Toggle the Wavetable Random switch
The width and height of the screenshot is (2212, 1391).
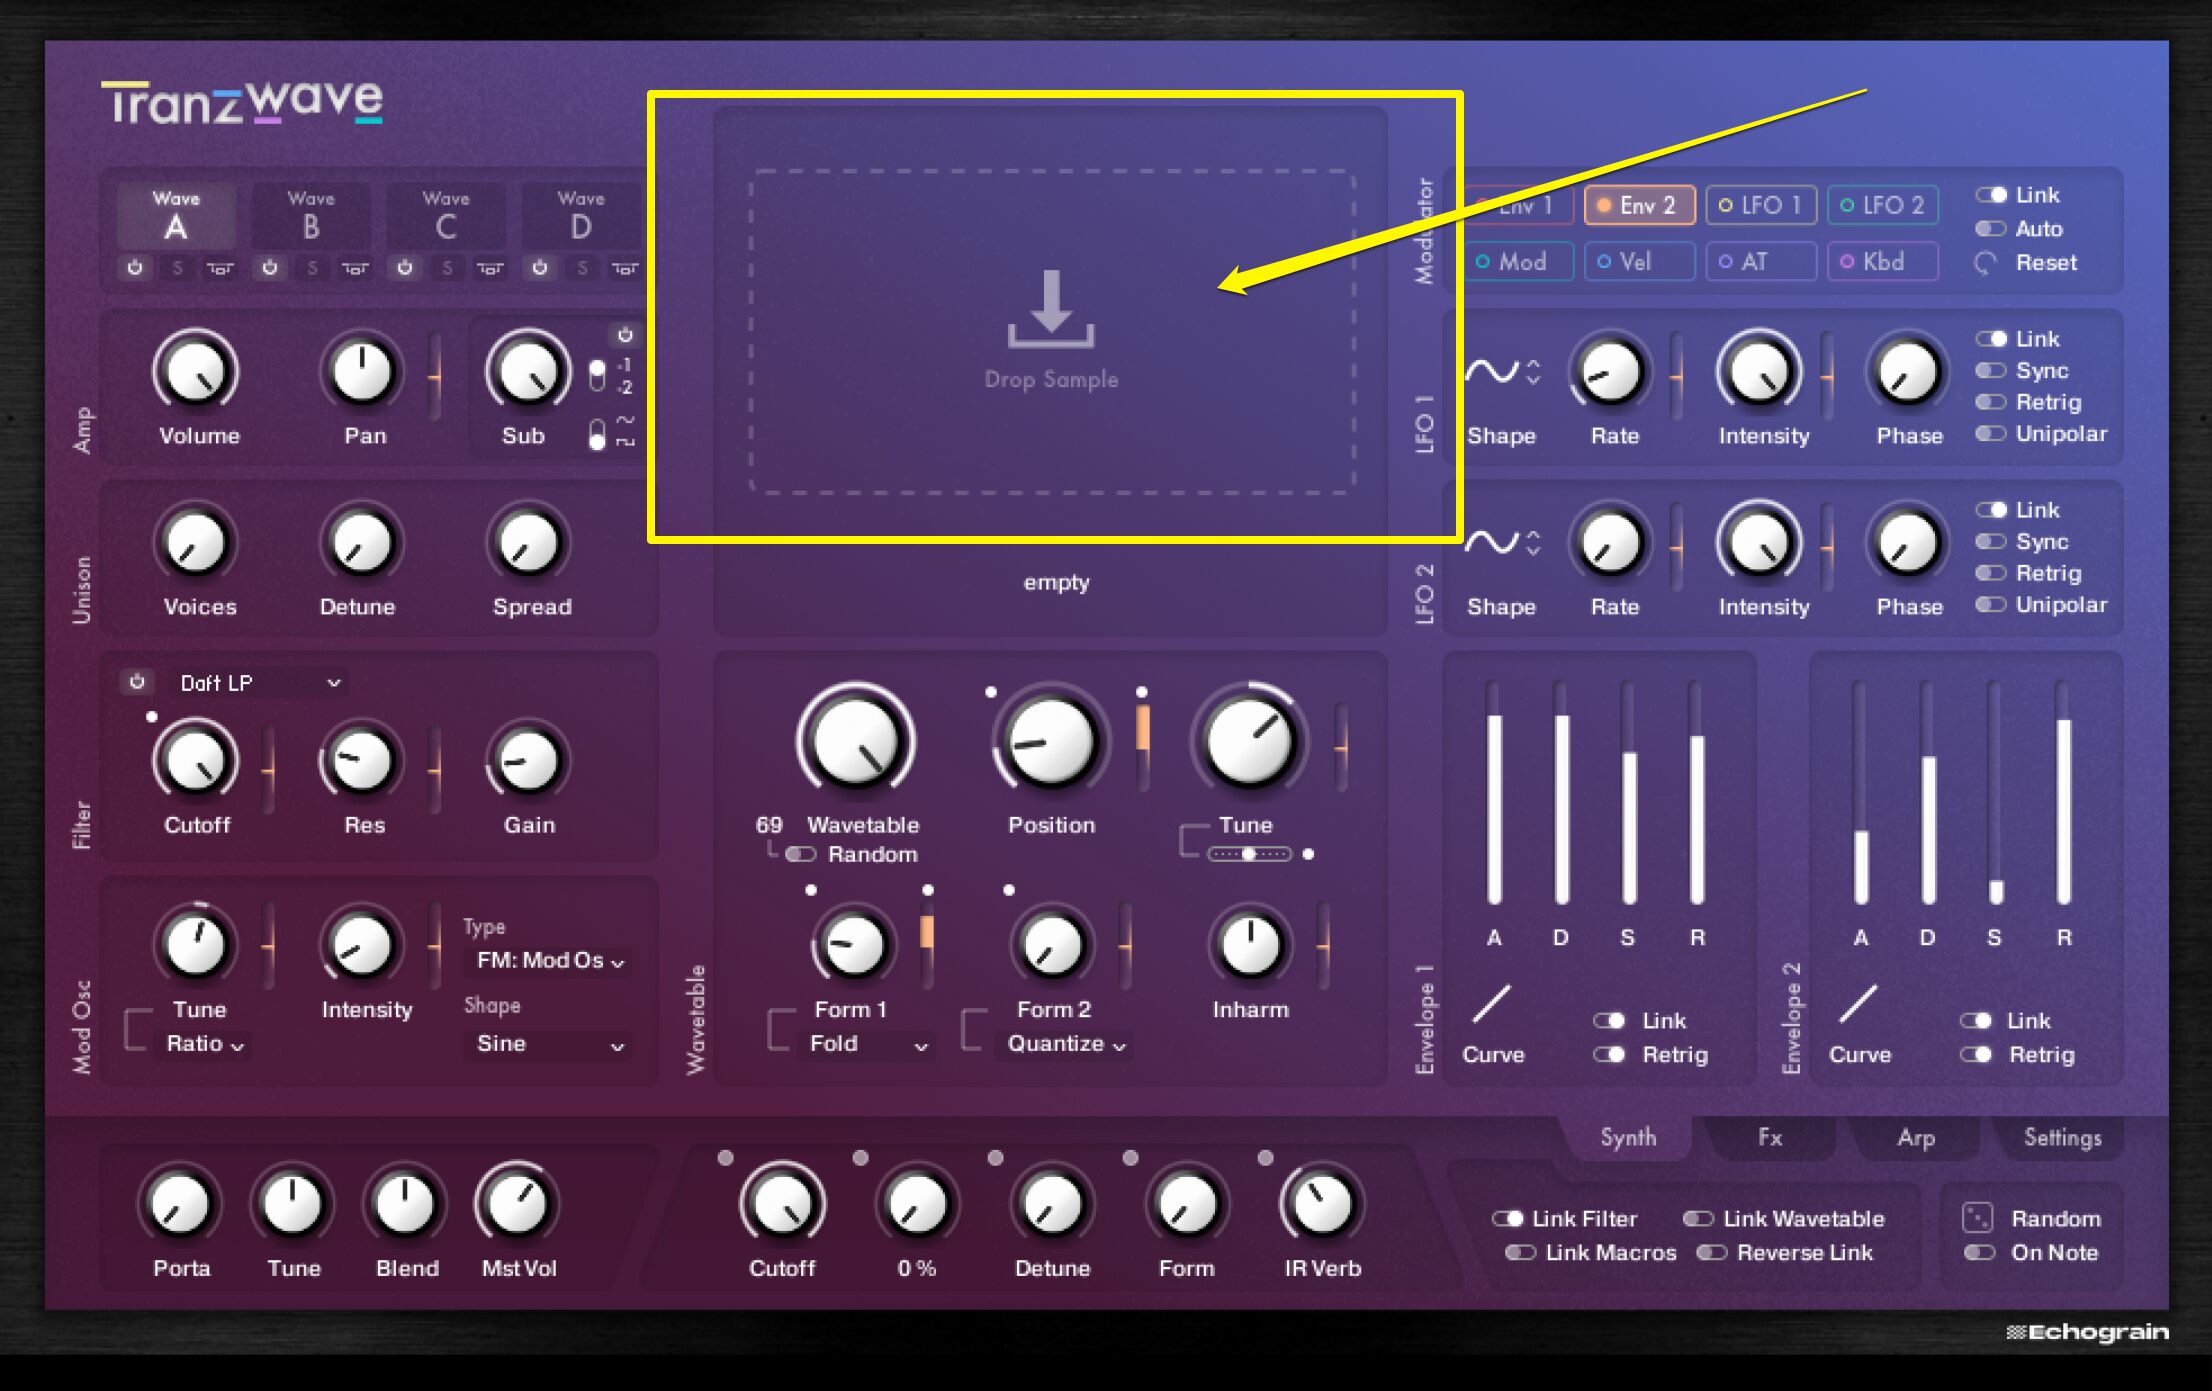coord(800,854)
